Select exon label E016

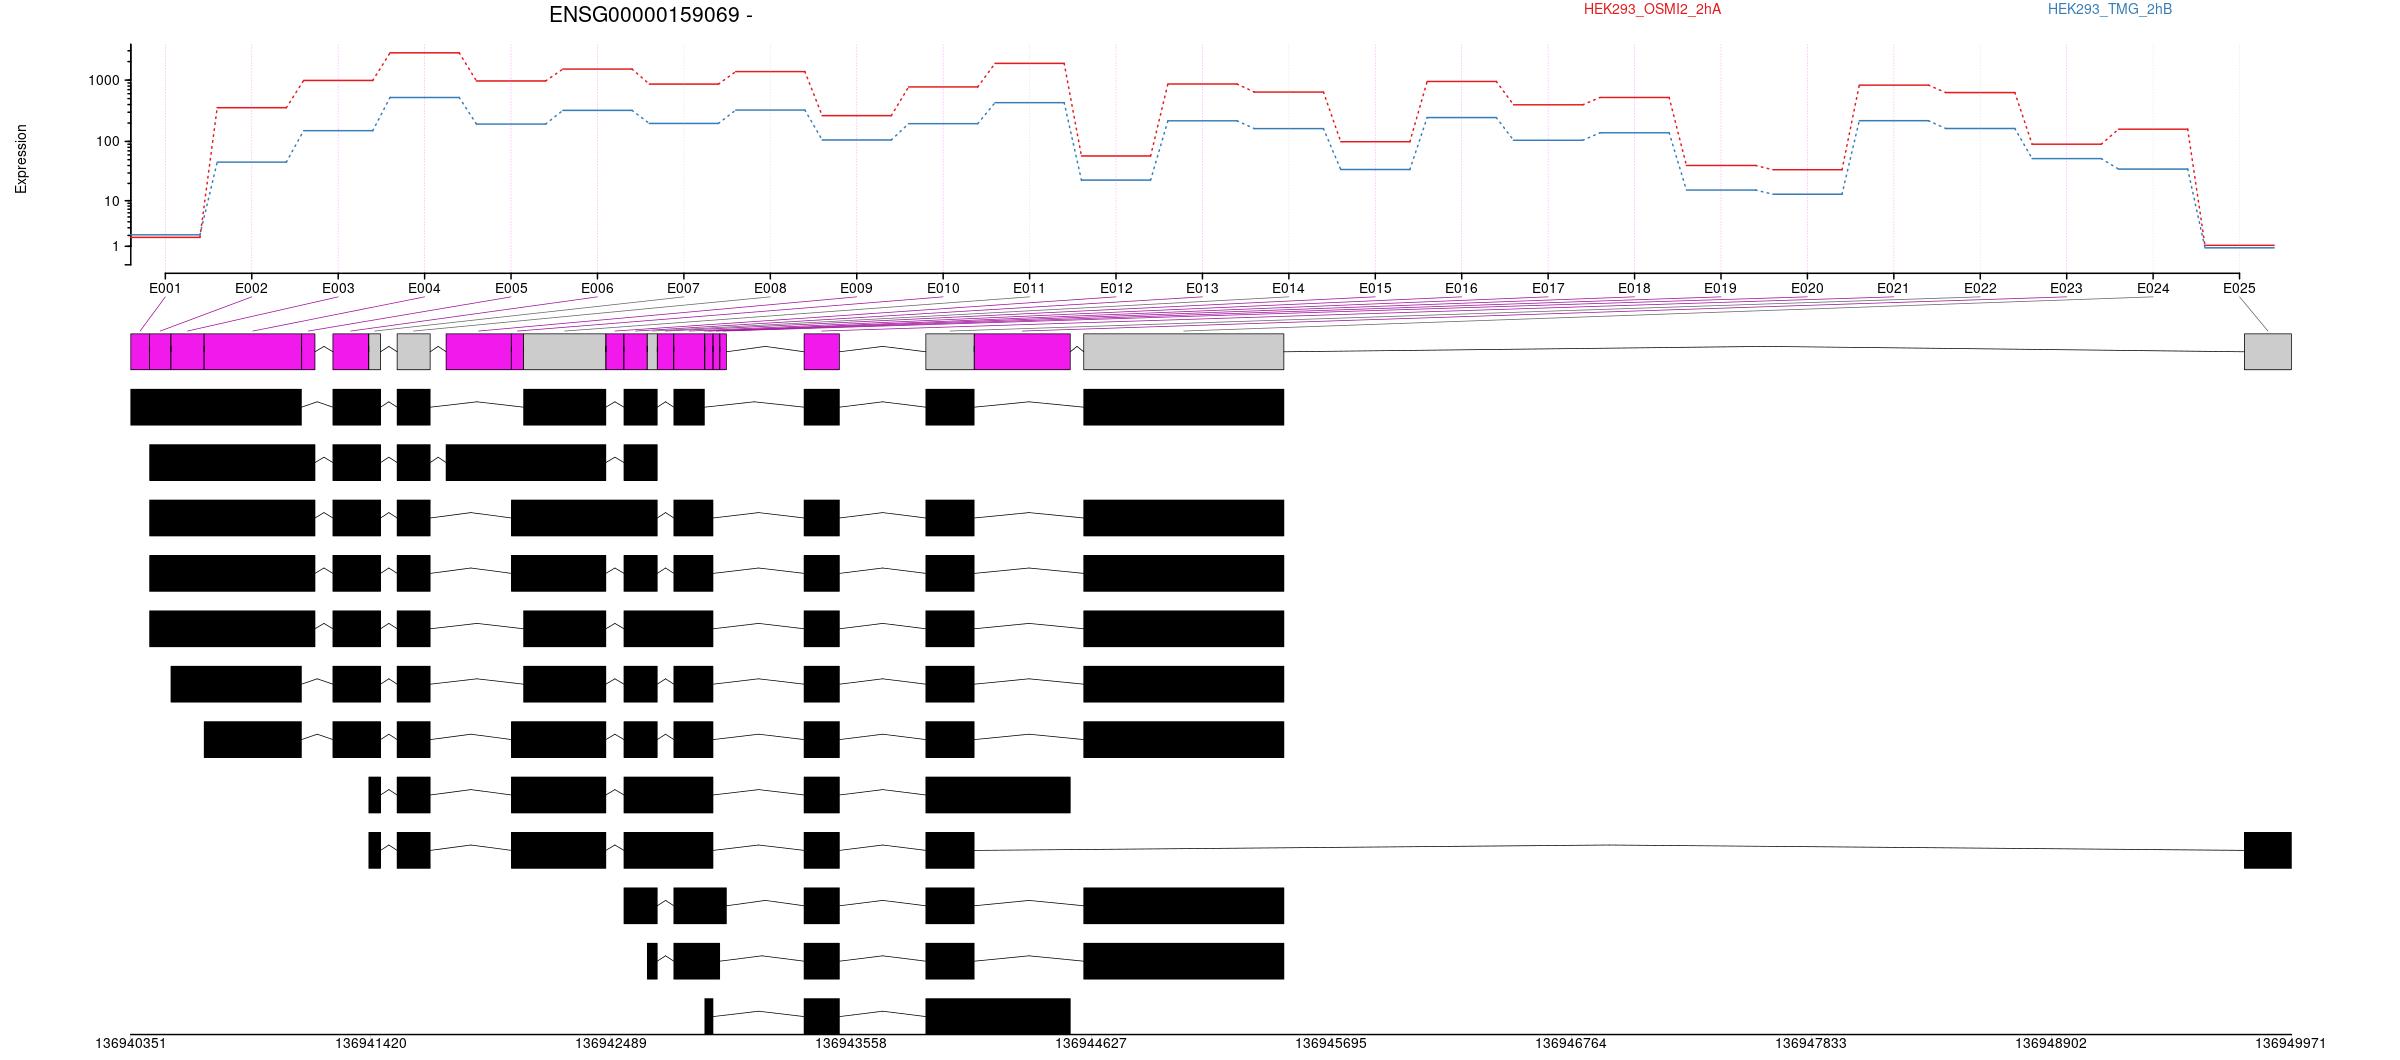(x=1461, y=289)
